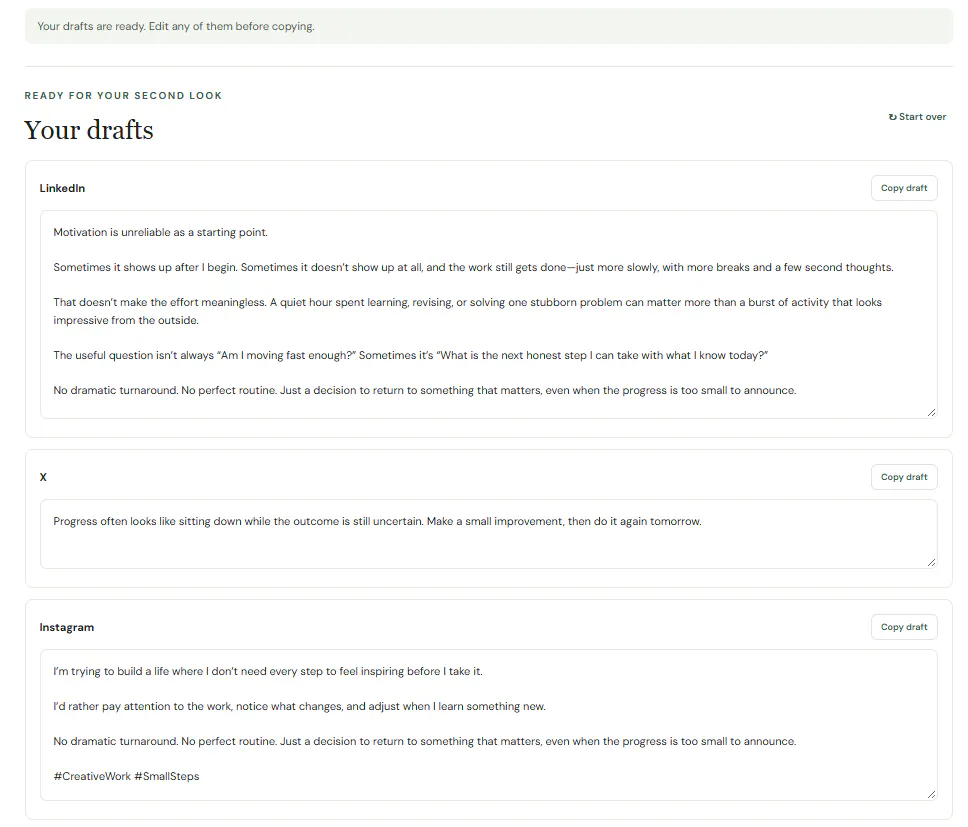This screenshot has width=968, height=827.
Task: Click the 'READY FOR YOUR SECOND LOOK' label
Action: (x=123, y=96)
